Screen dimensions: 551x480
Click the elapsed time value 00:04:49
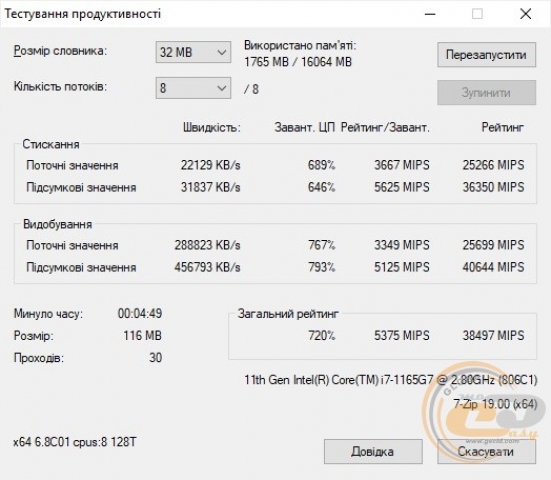140,313
